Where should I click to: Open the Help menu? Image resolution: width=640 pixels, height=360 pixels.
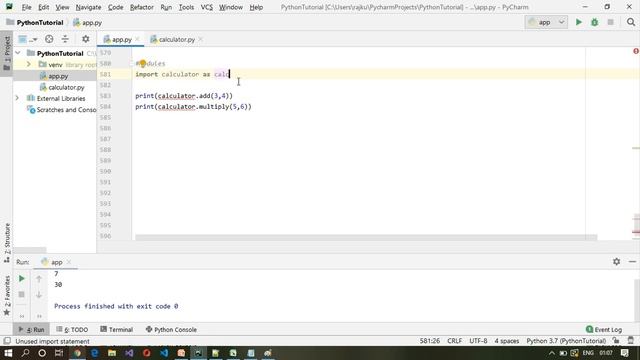(256, 7)
